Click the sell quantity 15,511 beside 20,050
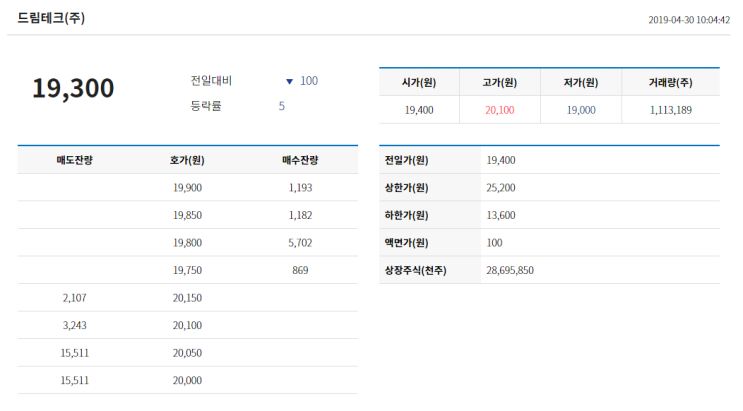 [74, 353]
